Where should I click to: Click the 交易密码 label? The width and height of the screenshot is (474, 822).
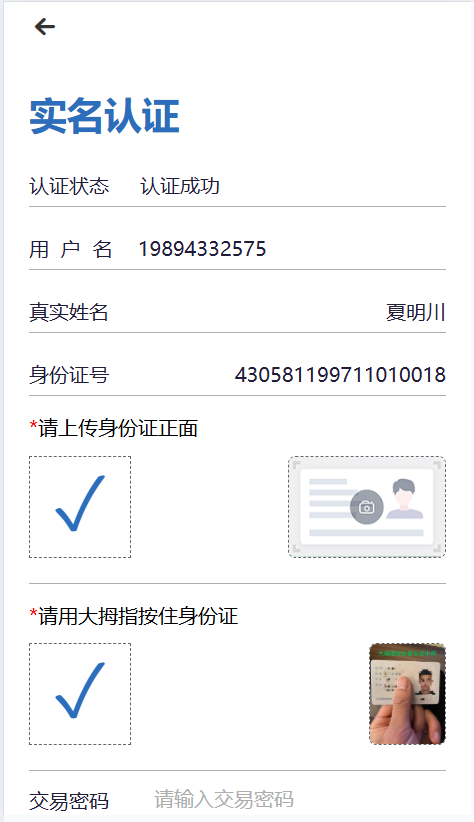[69, 801]
